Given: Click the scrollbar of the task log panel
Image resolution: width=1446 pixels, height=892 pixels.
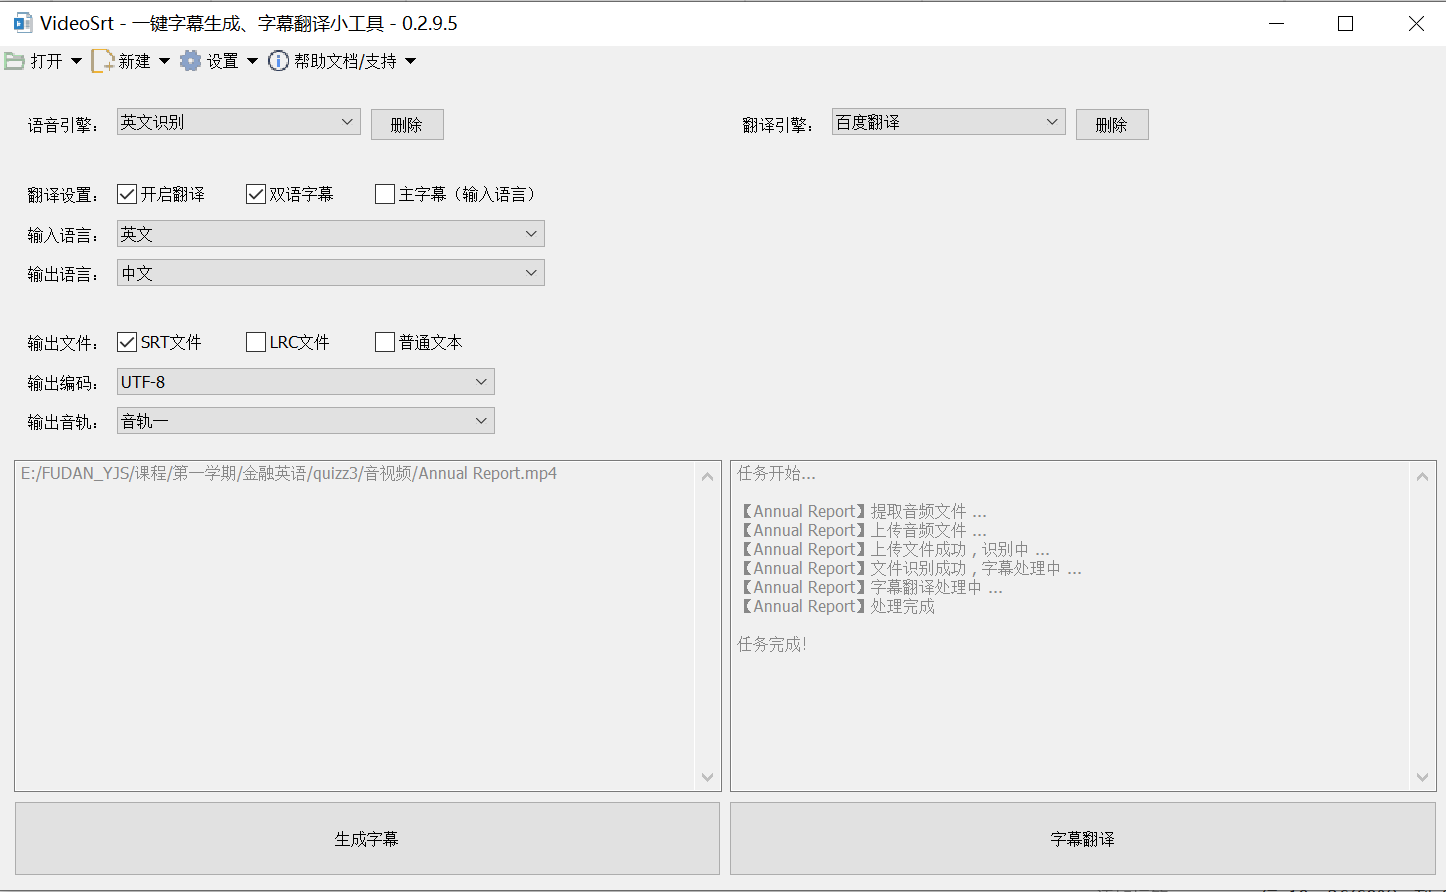Looking at the screenshot, I should (x=1422, y=625).
